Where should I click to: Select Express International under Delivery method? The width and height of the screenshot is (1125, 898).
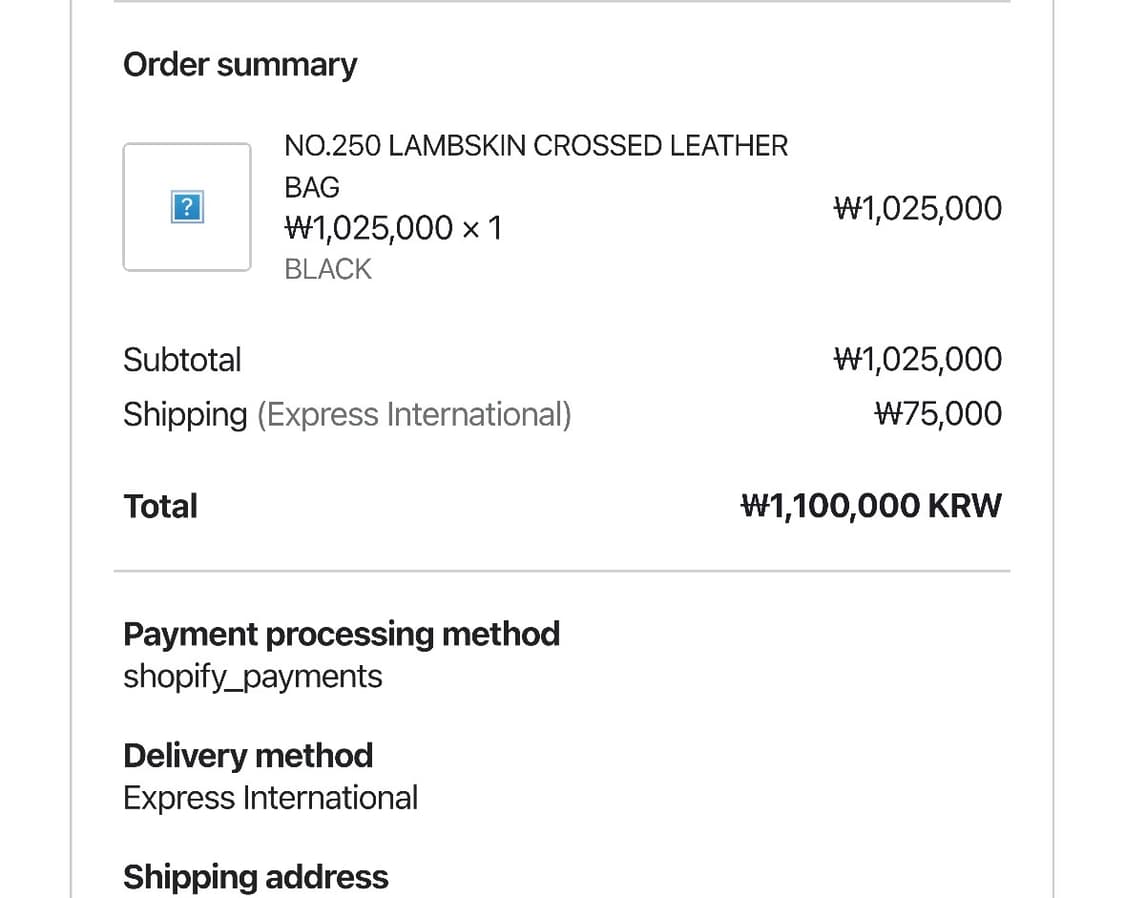pos(270,798)
